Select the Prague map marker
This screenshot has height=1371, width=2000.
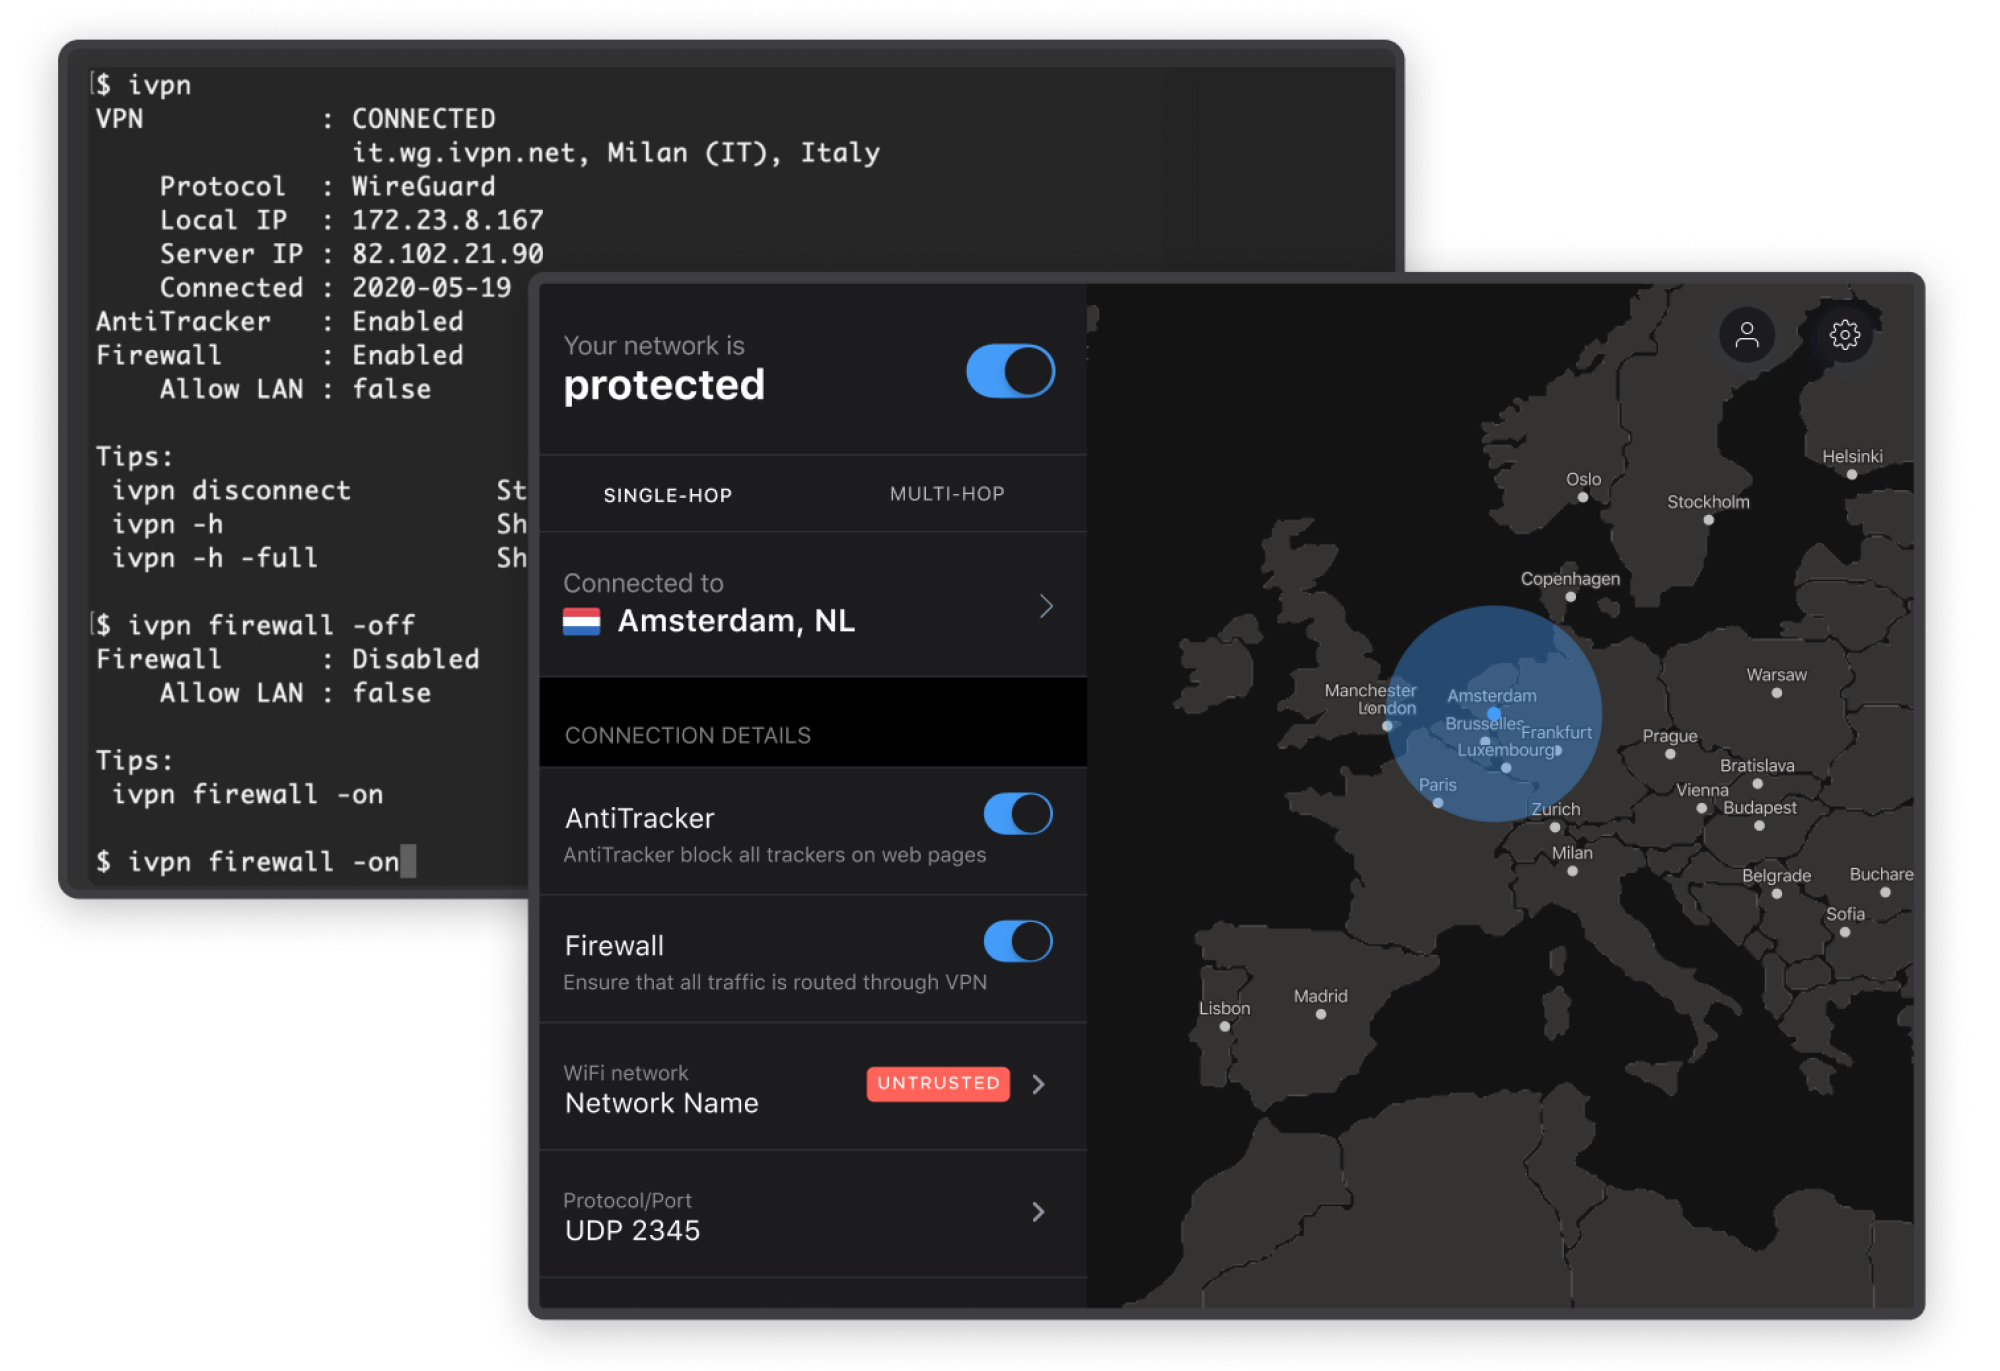1670,754
